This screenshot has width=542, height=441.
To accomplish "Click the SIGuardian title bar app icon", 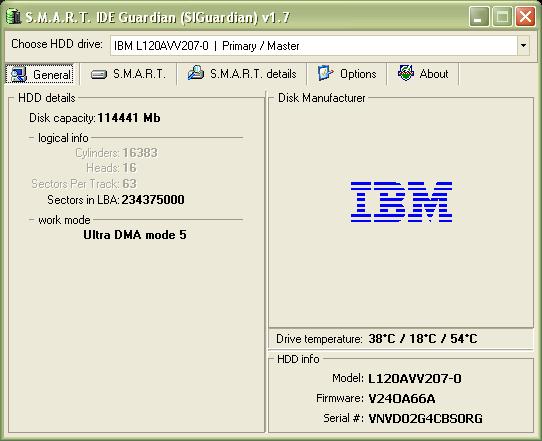I will [x=13, y=17].
